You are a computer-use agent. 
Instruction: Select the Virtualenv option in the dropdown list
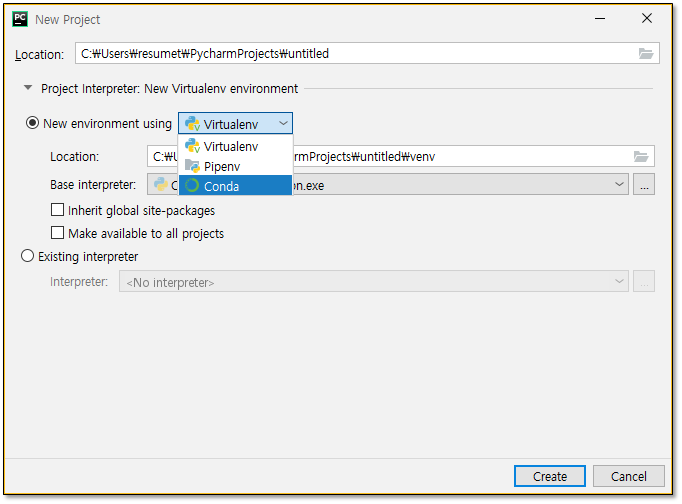coord(235,146)
